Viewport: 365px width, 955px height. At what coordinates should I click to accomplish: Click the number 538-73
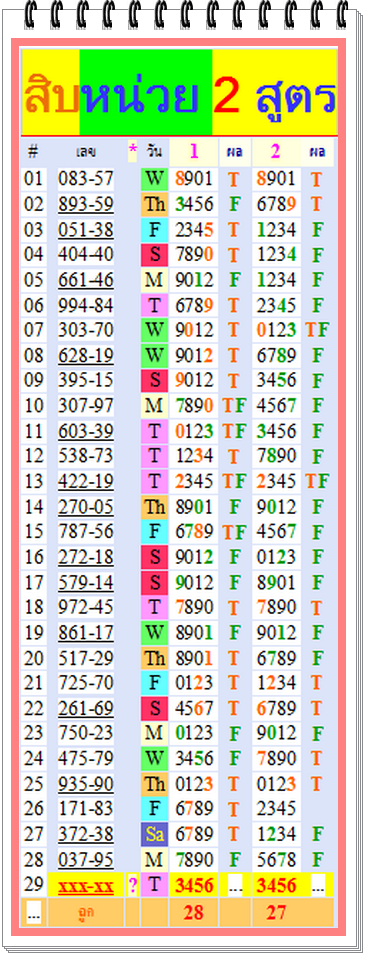pos(86,456)
